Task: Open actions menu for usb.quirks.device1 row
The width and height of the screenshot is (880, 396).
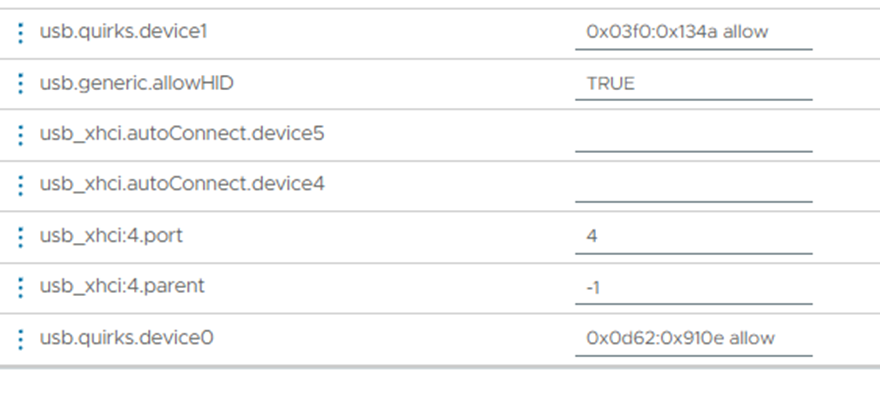Action: tap(21, 33)
